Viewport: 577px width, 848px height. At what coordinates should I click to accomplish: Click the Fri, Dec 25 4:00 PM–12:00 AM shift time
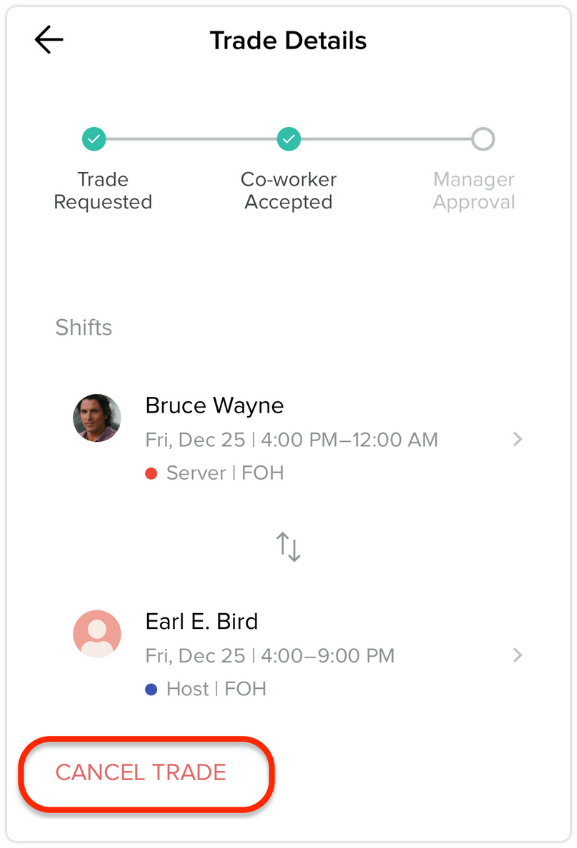pos(291,440)
